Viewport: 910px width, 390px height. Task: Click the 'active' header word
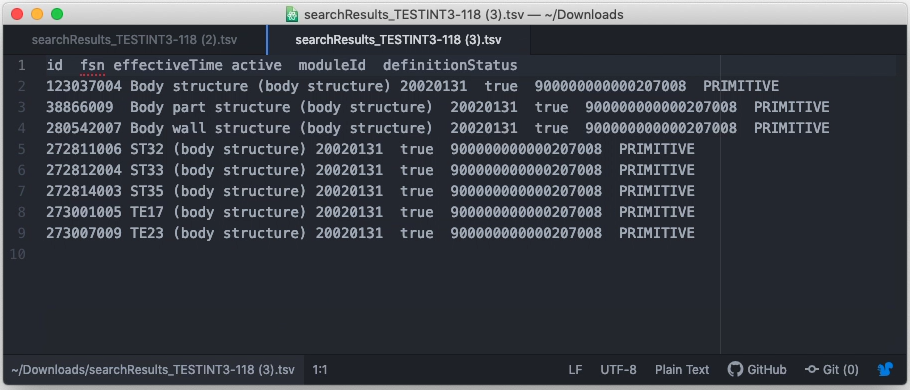point(257,66)
